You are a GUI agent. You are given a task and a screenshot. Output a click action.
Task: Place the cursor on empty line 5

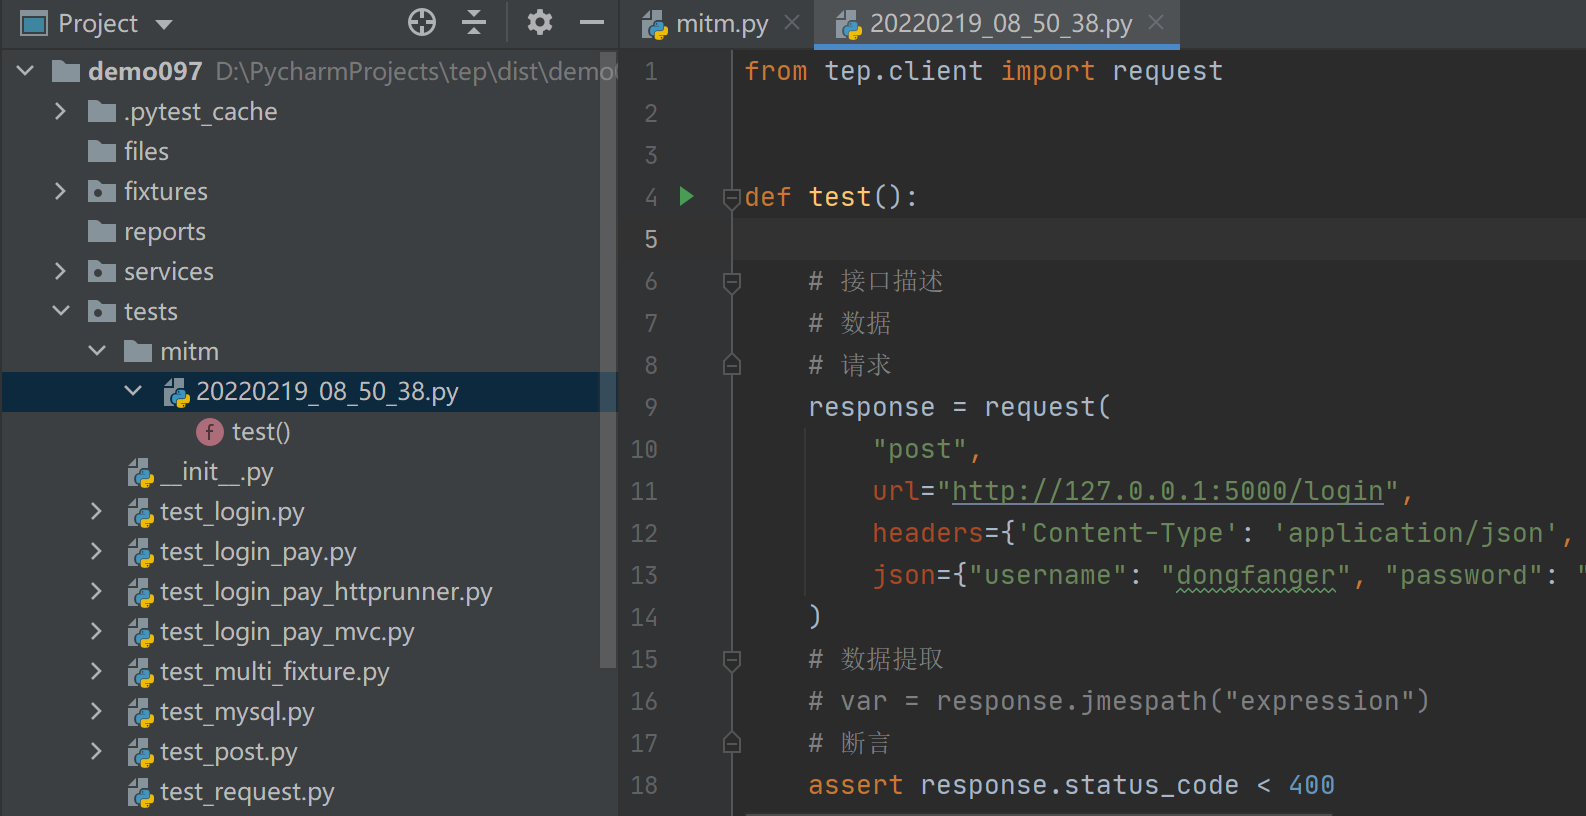point(1160,239)
